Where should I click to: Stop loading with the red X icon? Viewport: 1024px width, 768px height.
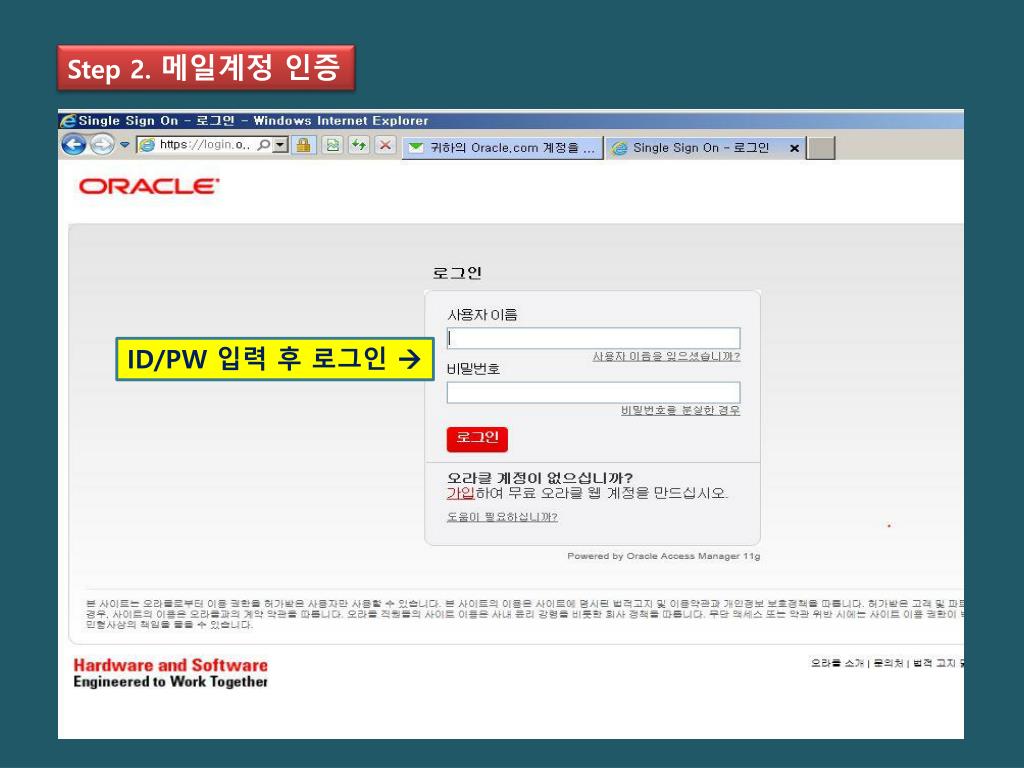(385, 145)
